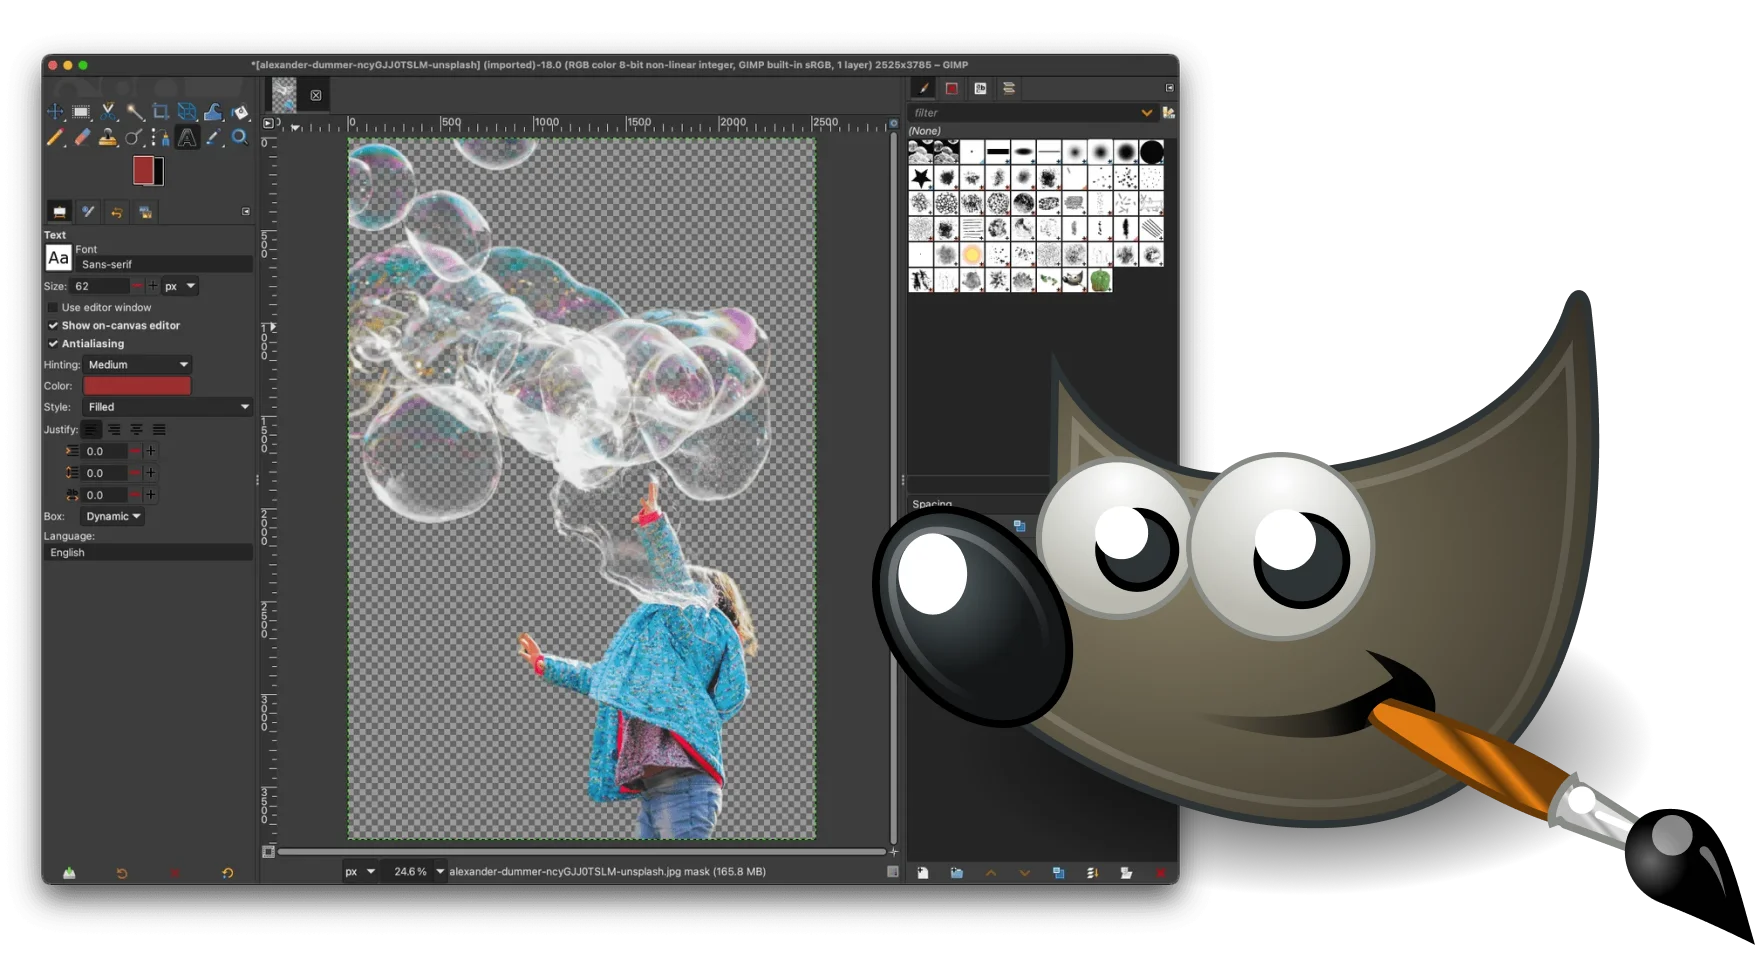Viewport: 1755px width, 960px height.
Task: Pick the Color Picker eyedropper tool
Action: click(x=213, y=138)
